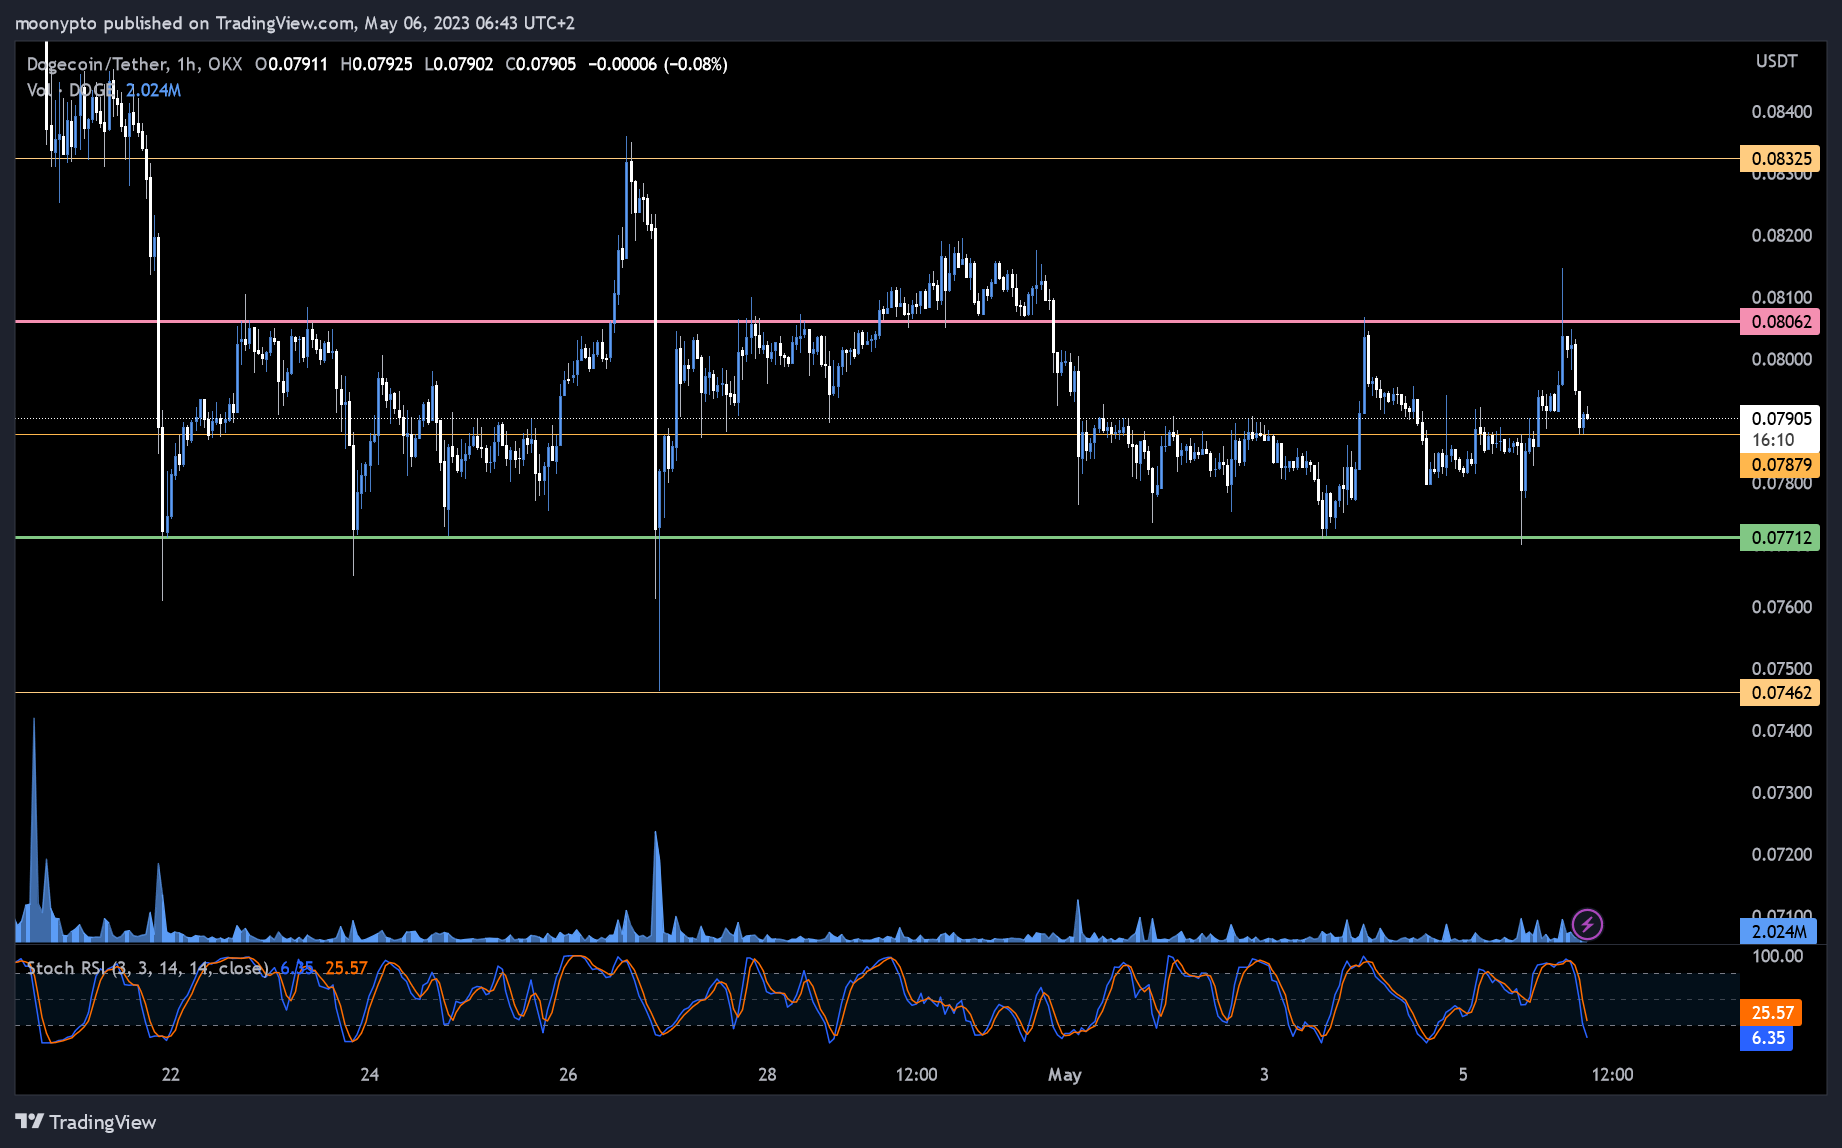Click the Stoch RSI 6.35 blue label
The width and height of the screenshot is (1842, 1148).
click(x=1767, y=1038)
